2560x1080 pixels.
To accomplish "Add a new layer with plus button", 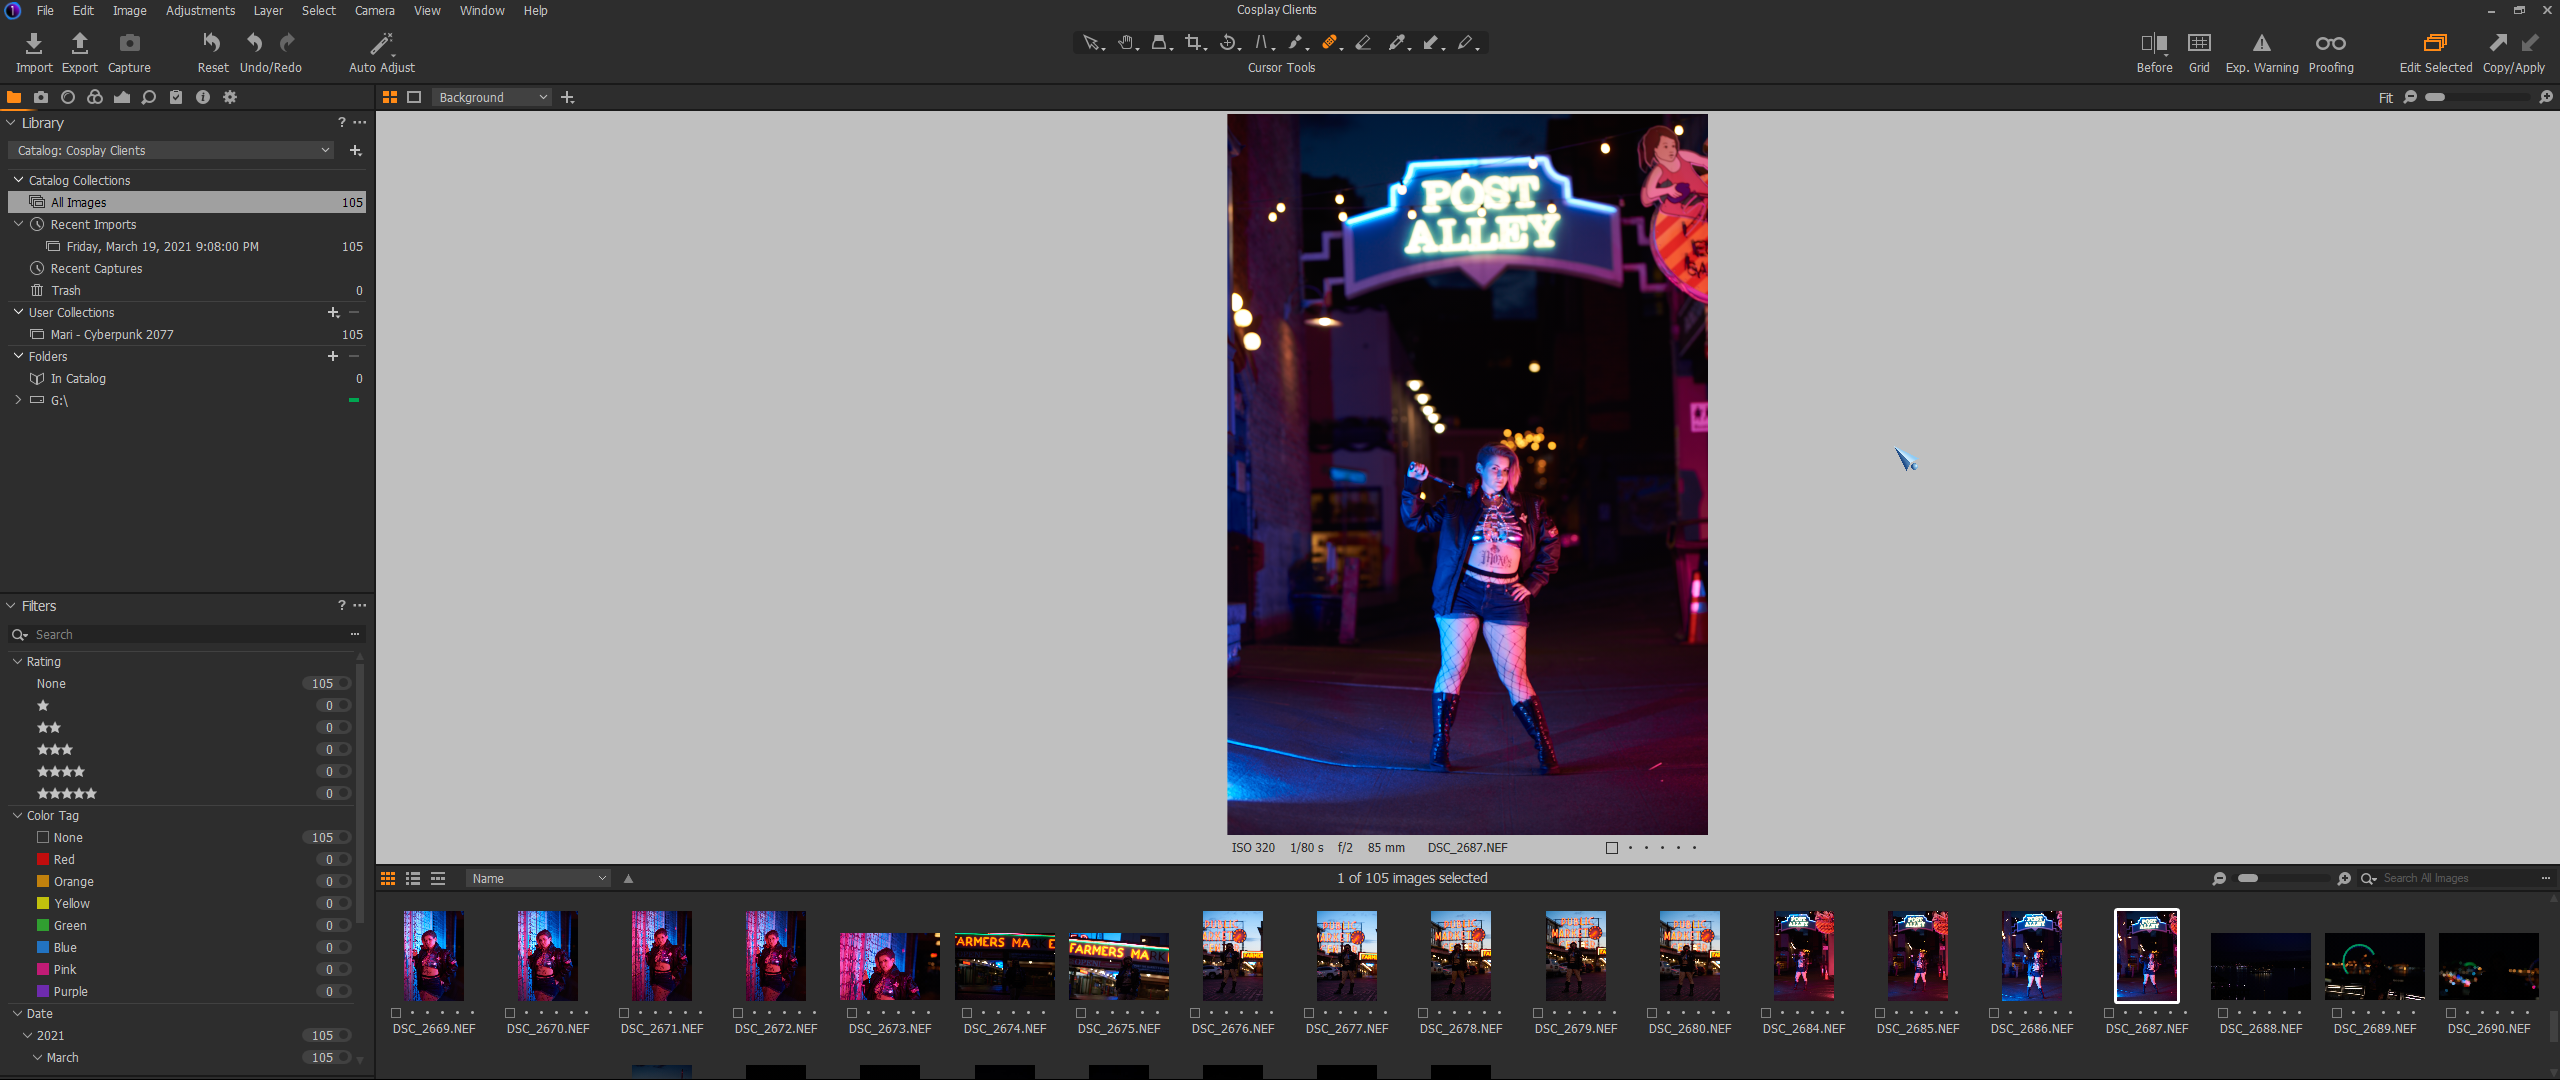I will [x=568, y=97].
